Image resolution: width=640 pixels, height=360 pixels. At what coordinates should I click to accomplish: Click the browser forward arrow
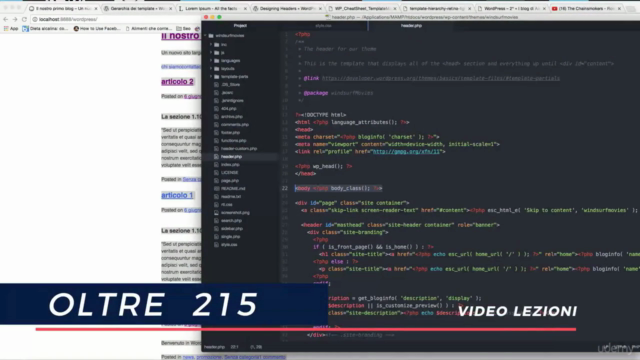point(15,19)
